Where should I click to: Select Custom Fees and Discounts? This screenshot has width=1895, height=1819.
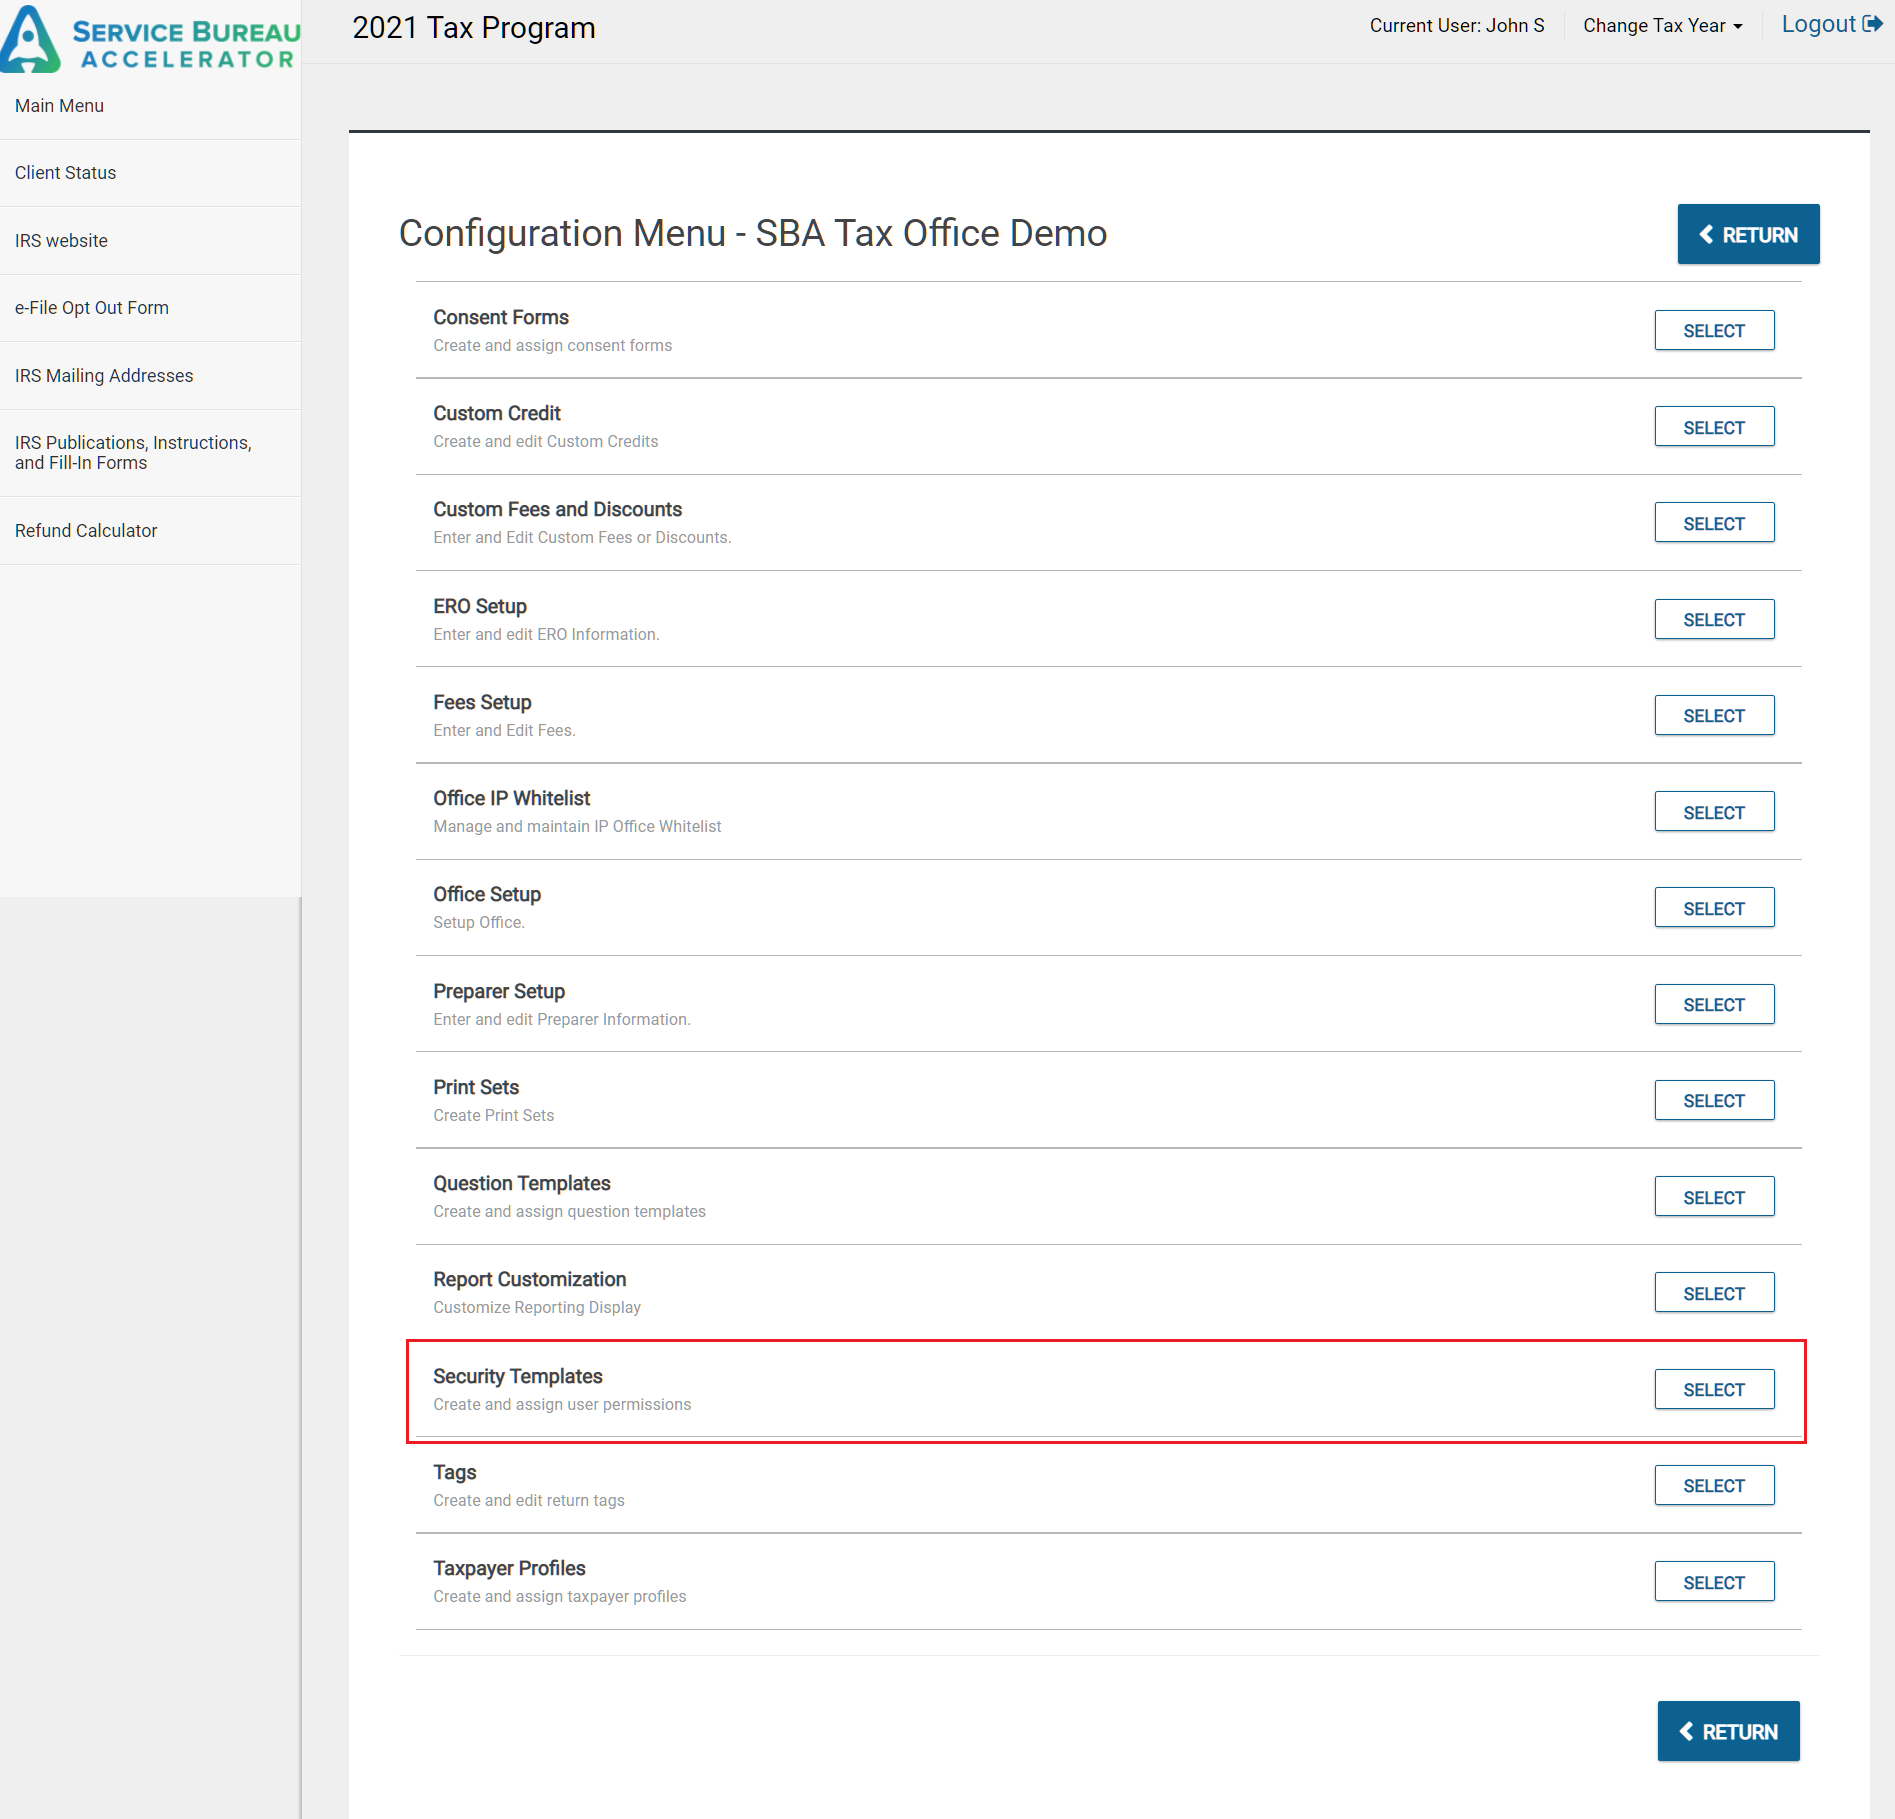[1713, 524]
